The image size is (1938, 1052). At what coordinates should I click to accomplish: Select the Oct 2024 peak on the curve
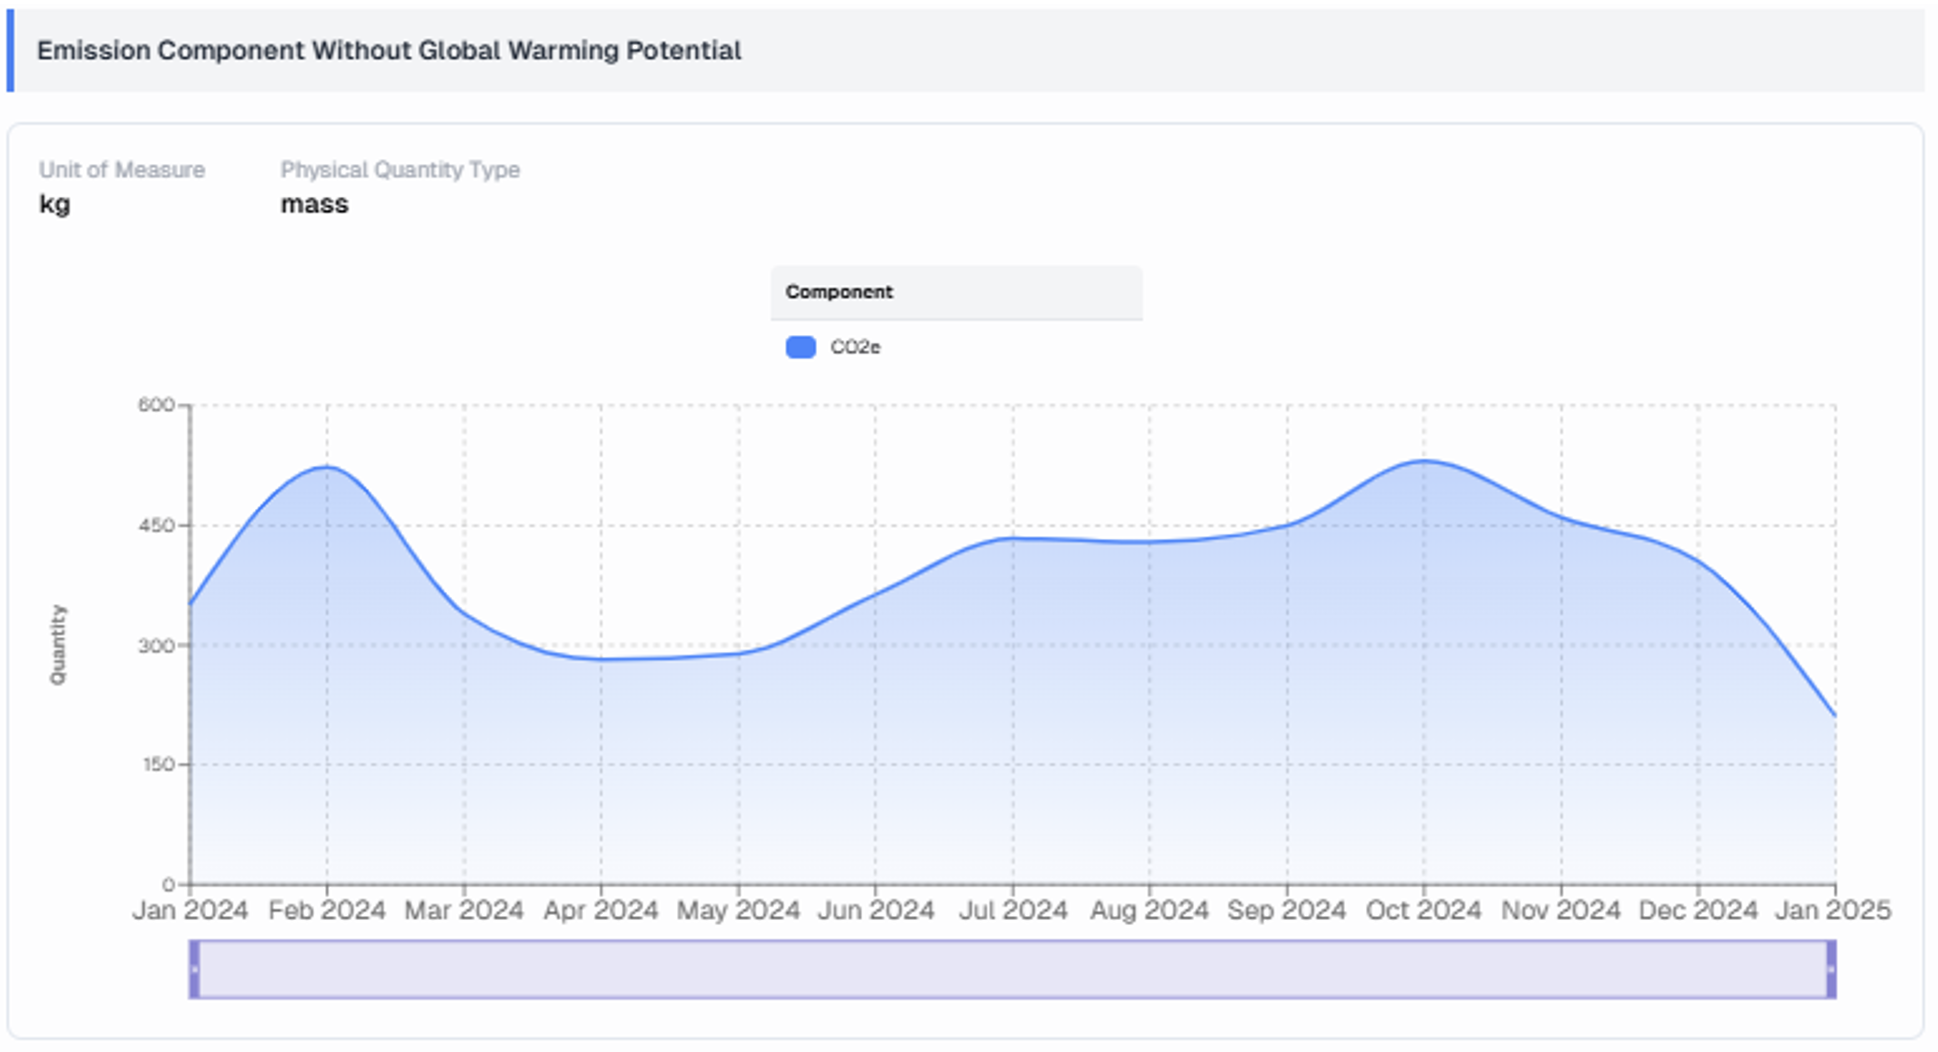(1424, 461)
